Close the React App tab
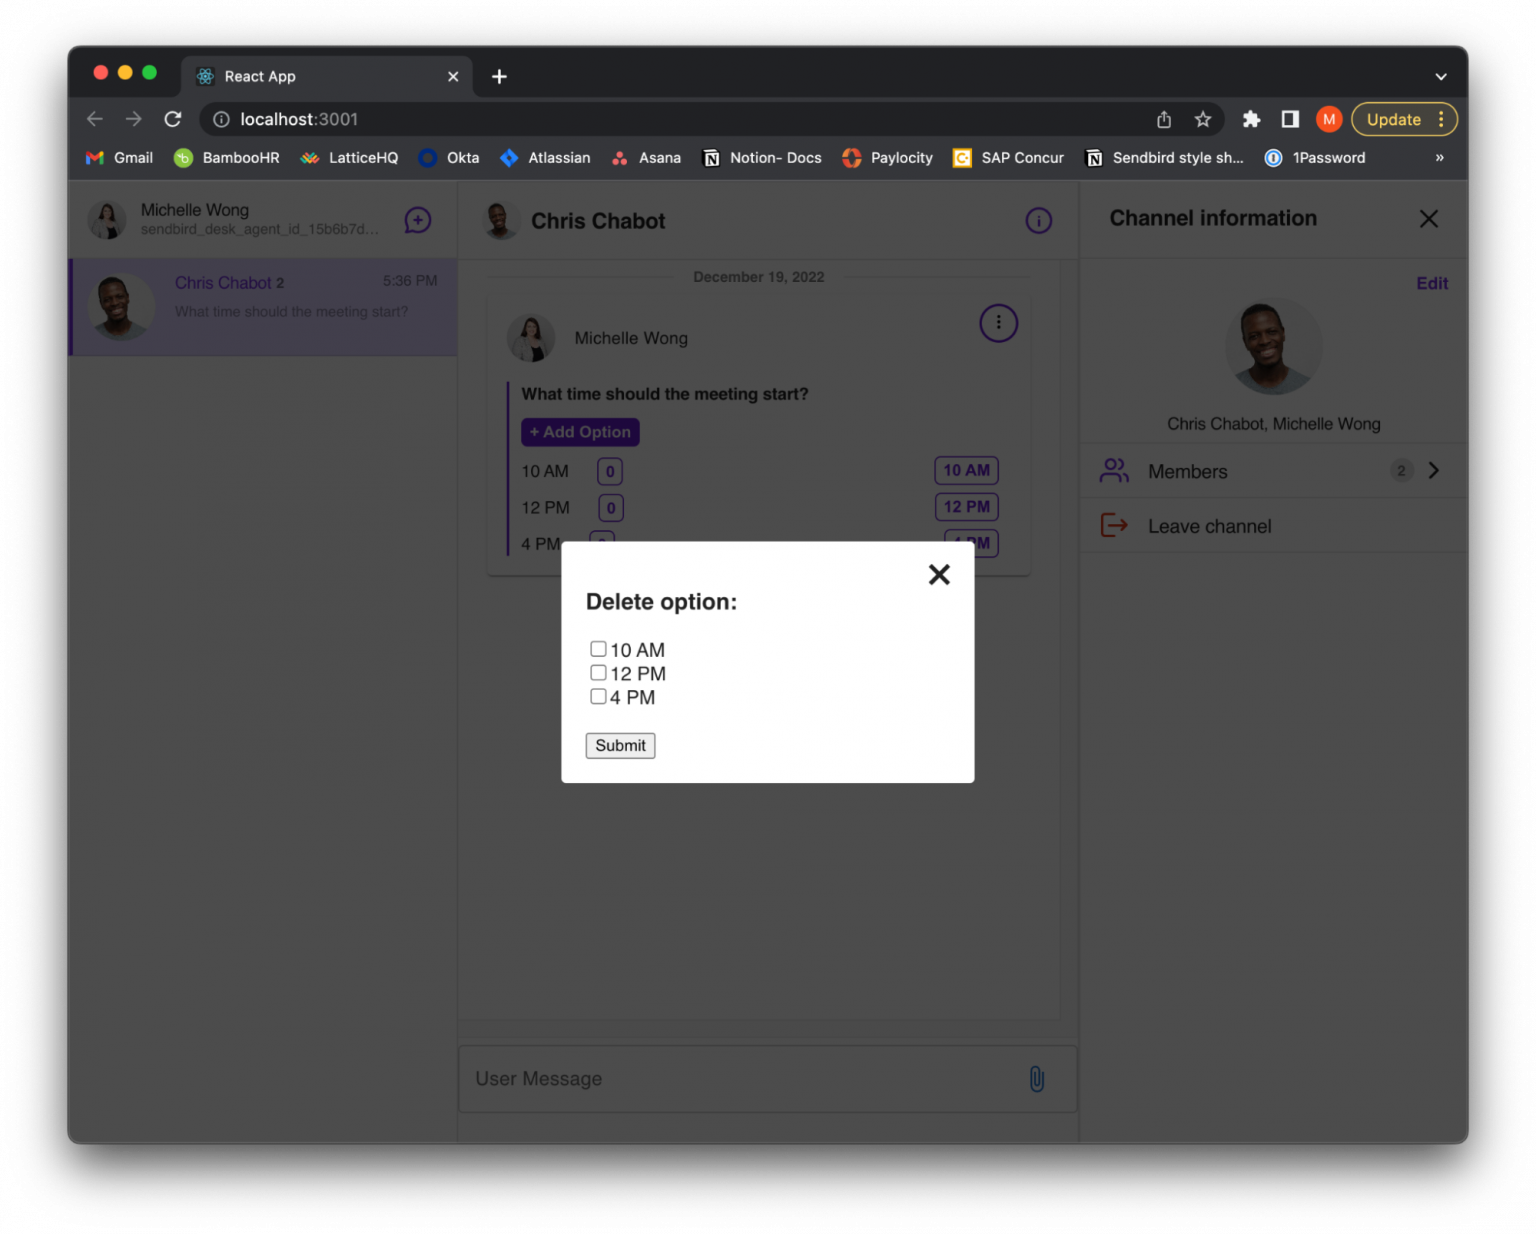The image size is (1536, 1234). 453,77
